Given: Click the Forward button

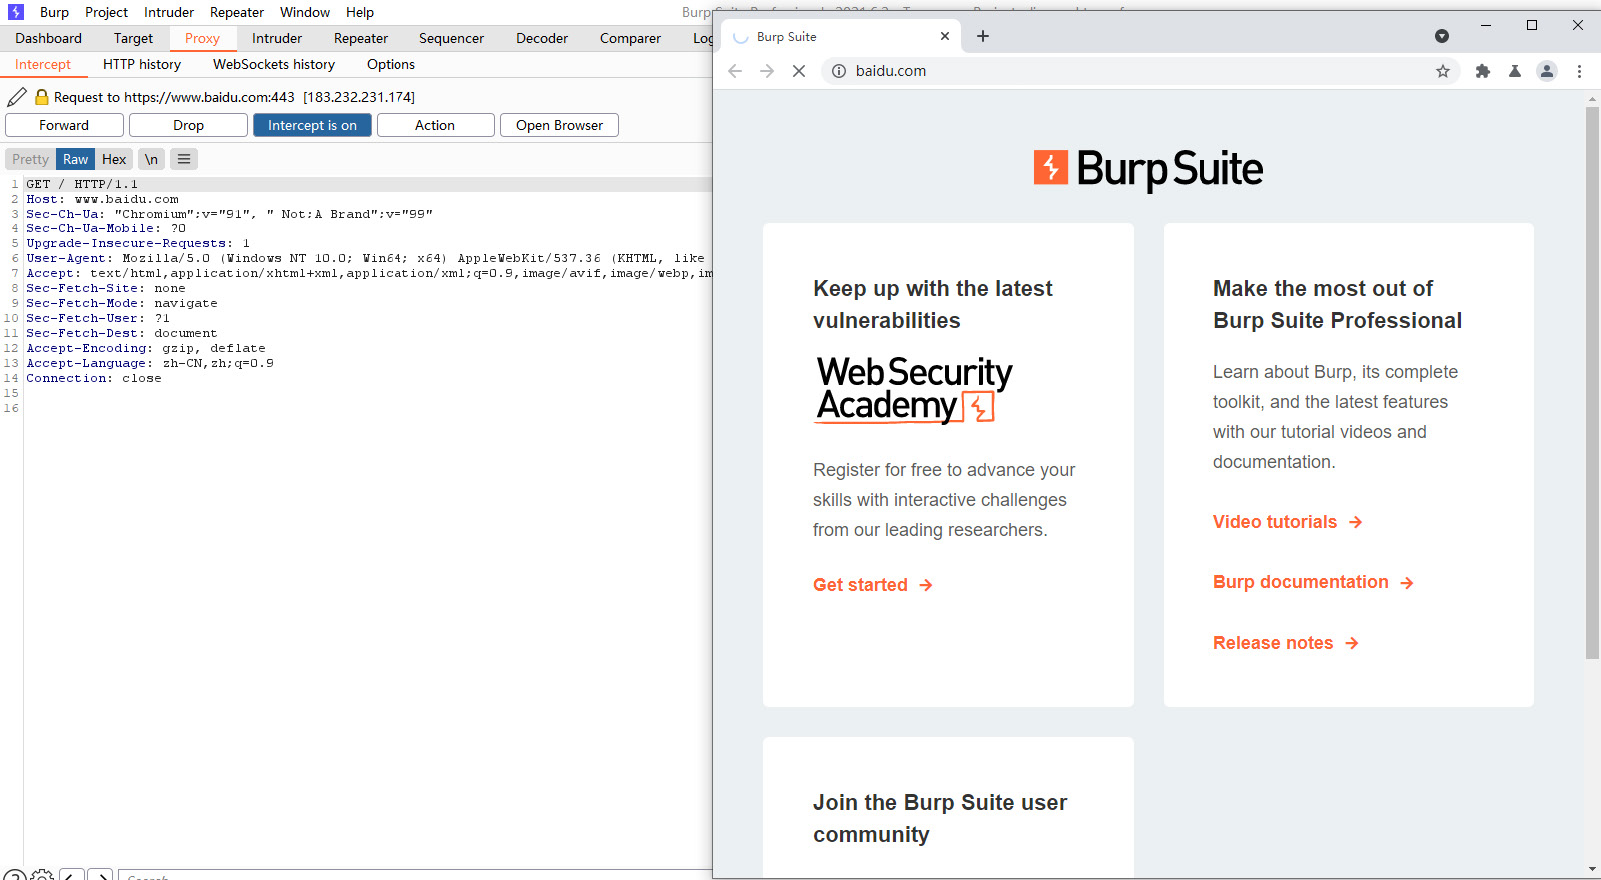Looking at the screenshot, I should [x=64, y=125].
